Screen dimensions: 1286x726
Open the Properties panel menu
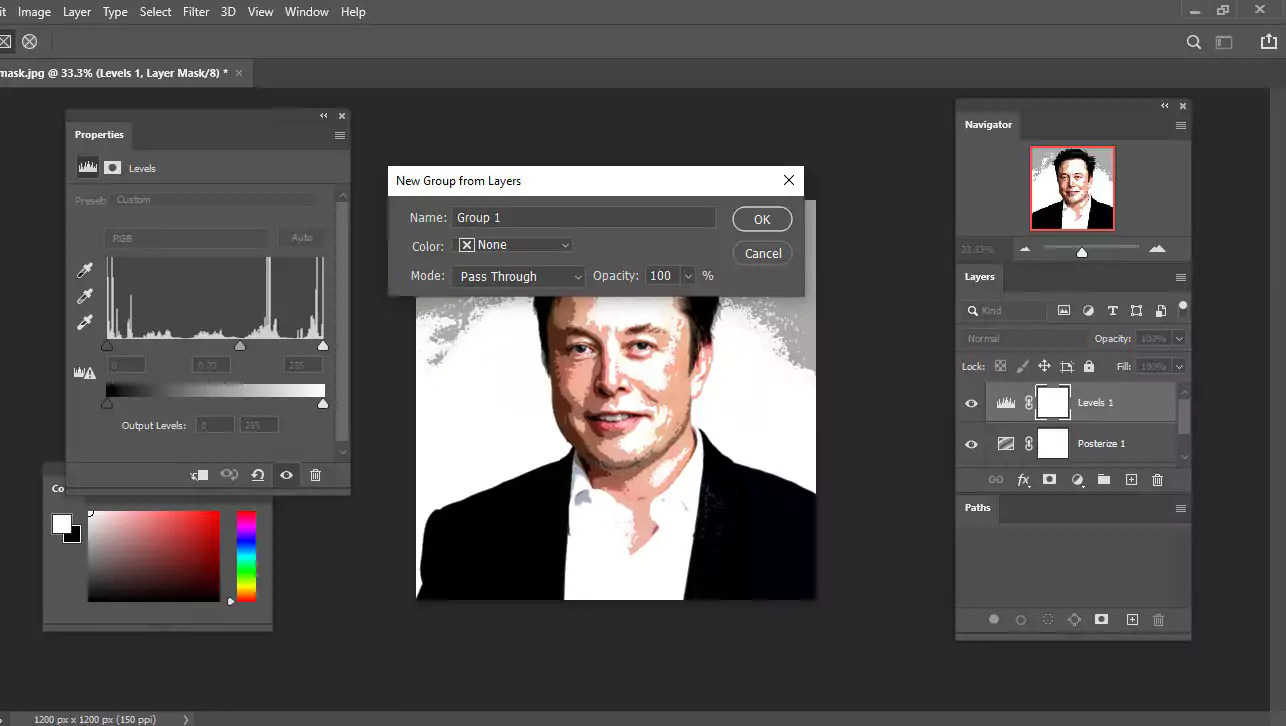(340, 135)
